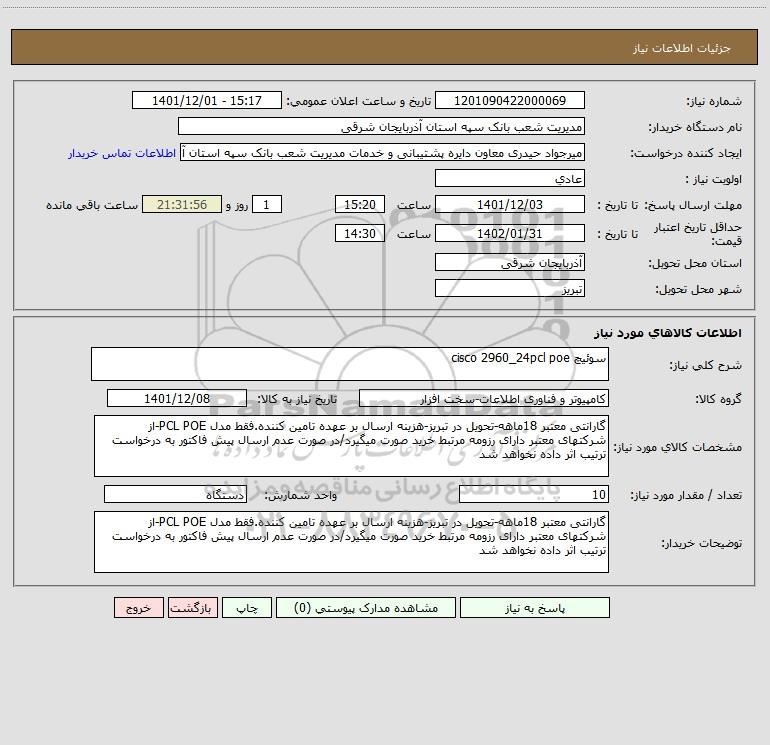Click the نام دستگاه خریدار label
Viewport: 770px width, 745px height.
tap(695, 127)
